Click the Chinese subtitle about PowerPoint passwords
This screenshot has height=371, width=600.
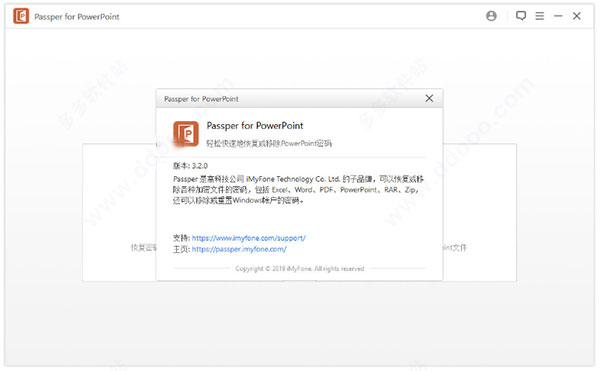coord(269,143)
